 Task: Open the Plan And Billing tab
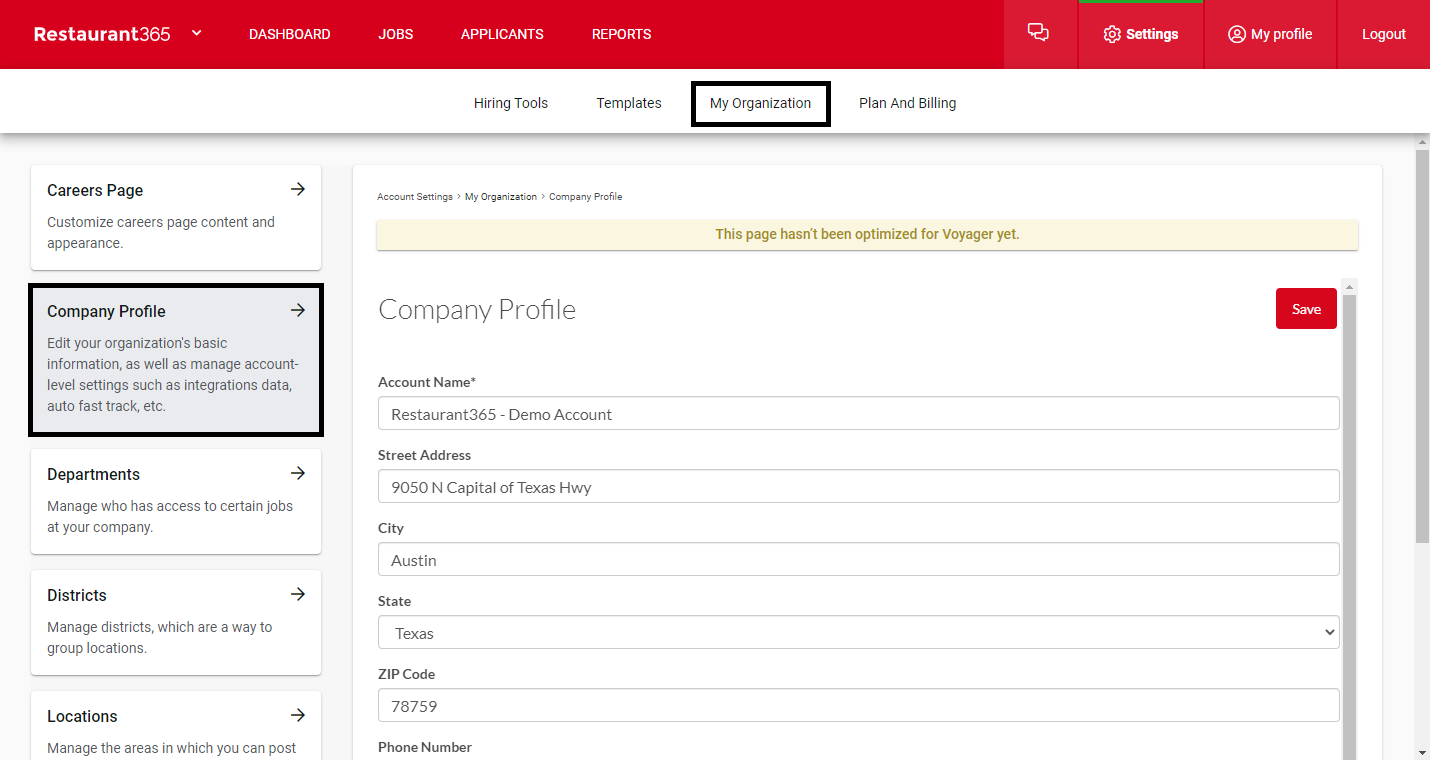(907, 103)
